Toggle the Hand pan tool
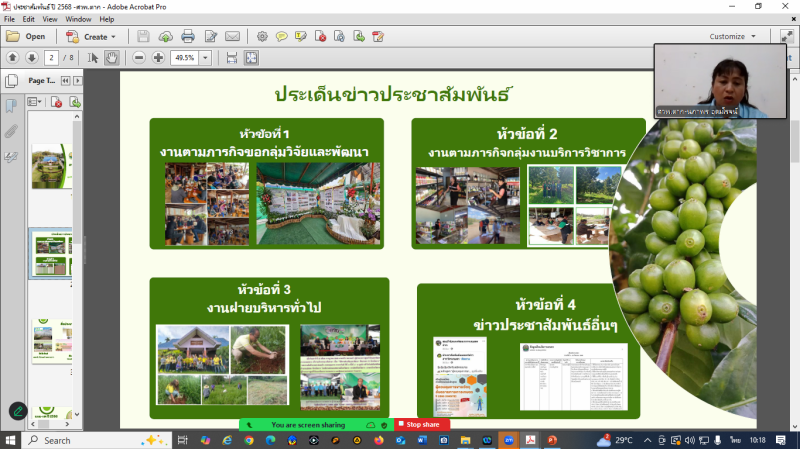800x449 pixels. point(112,57)
